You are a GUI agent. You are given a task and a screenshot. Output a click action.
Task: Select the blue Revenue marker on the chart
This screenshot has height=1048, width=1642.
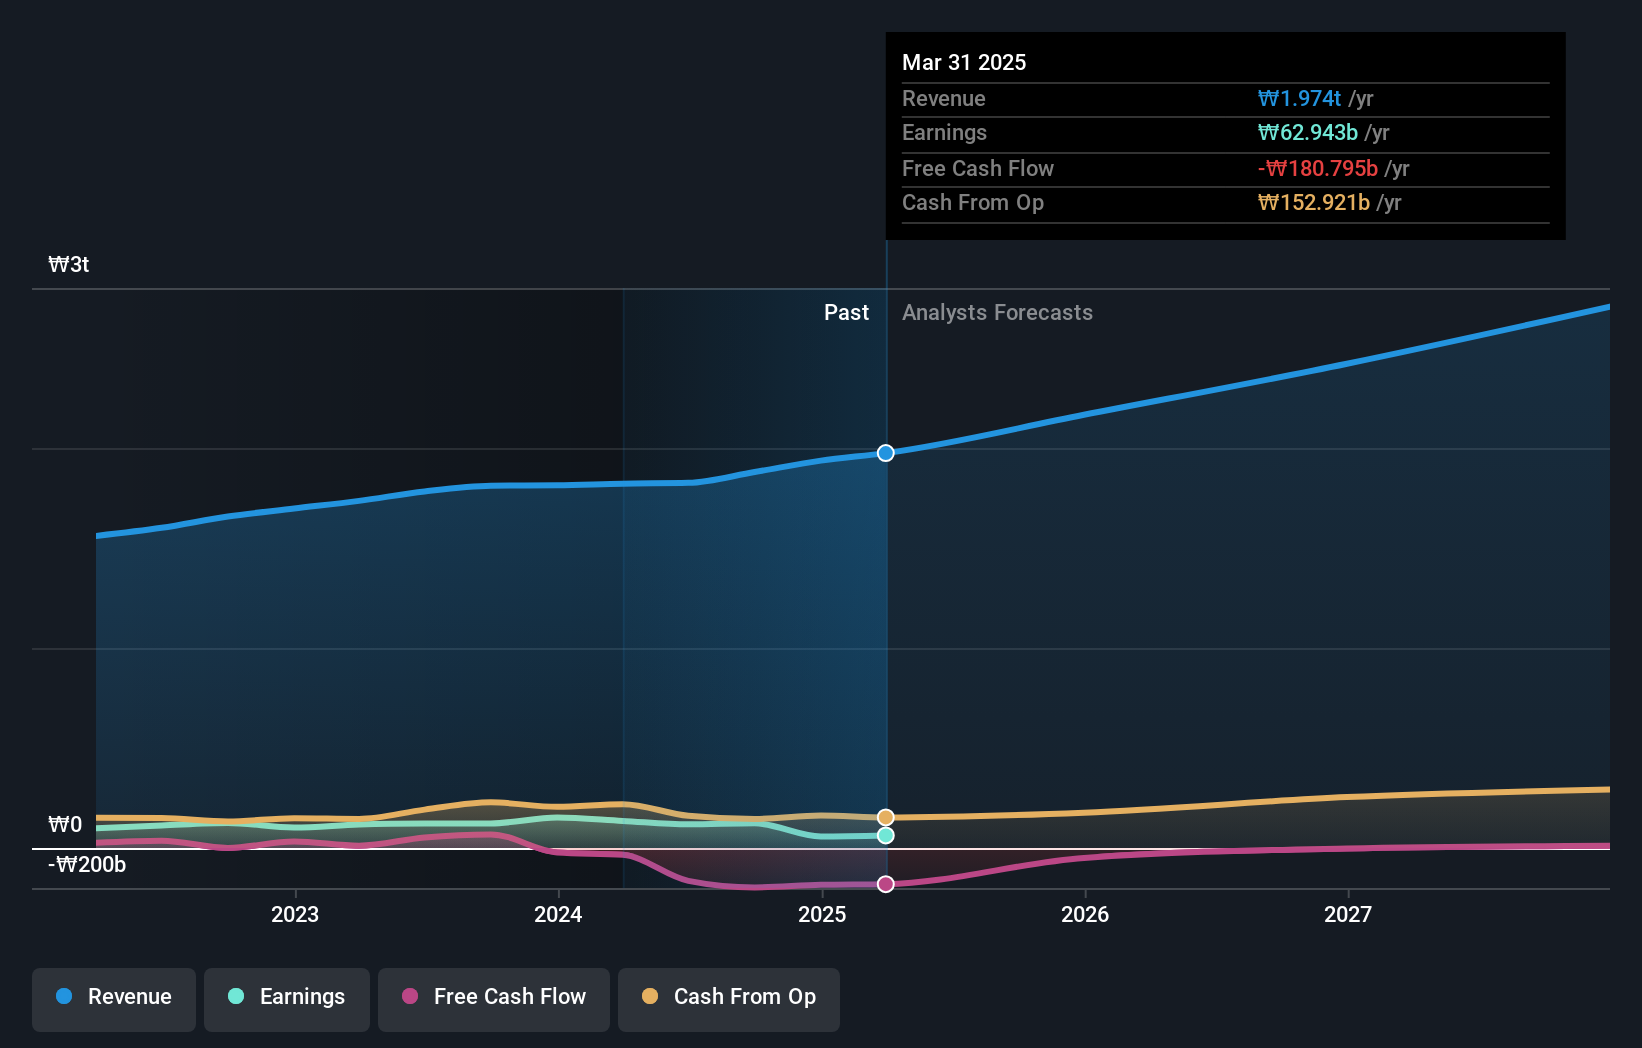(885, 453)
